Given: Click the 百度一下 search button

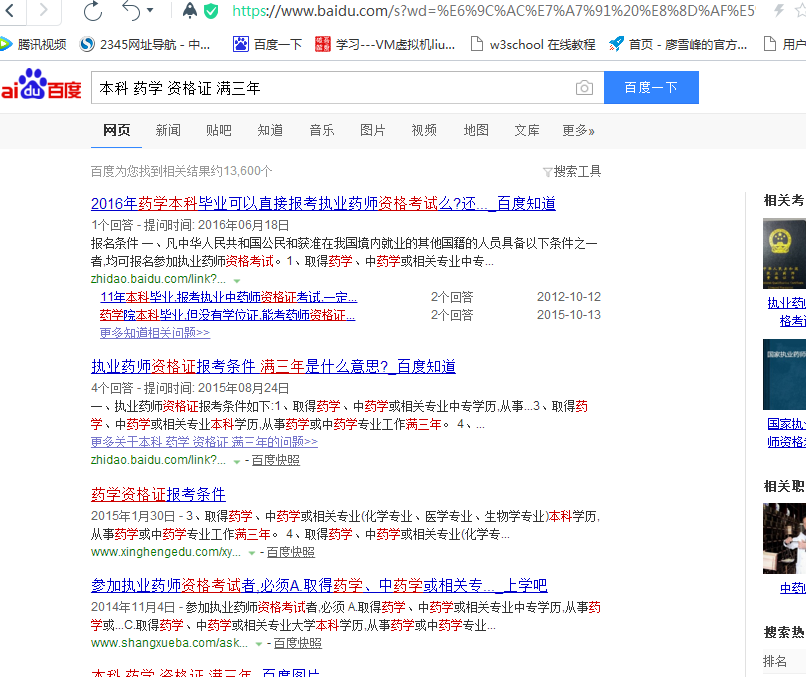Looking at the screenshot, I should click(x=651, y=87).
